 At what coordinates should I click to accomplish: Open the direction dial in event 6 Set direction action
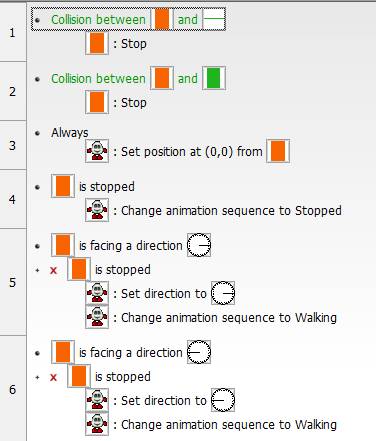[x=223, y=400]
